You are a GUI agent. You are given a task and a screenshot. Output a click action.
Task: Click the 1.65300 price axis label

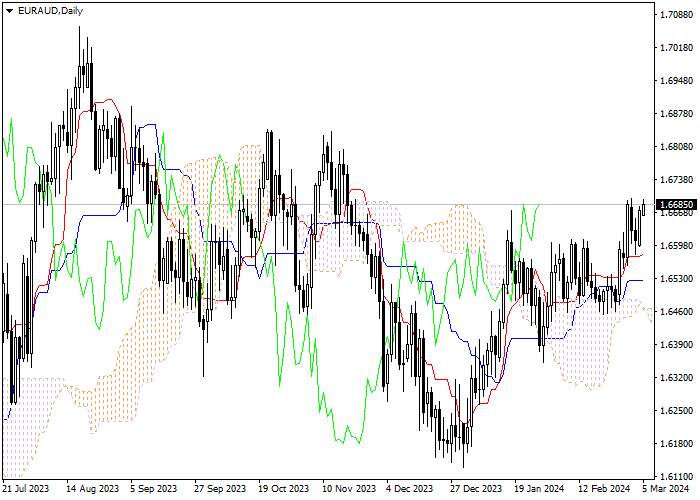point(676,279)
